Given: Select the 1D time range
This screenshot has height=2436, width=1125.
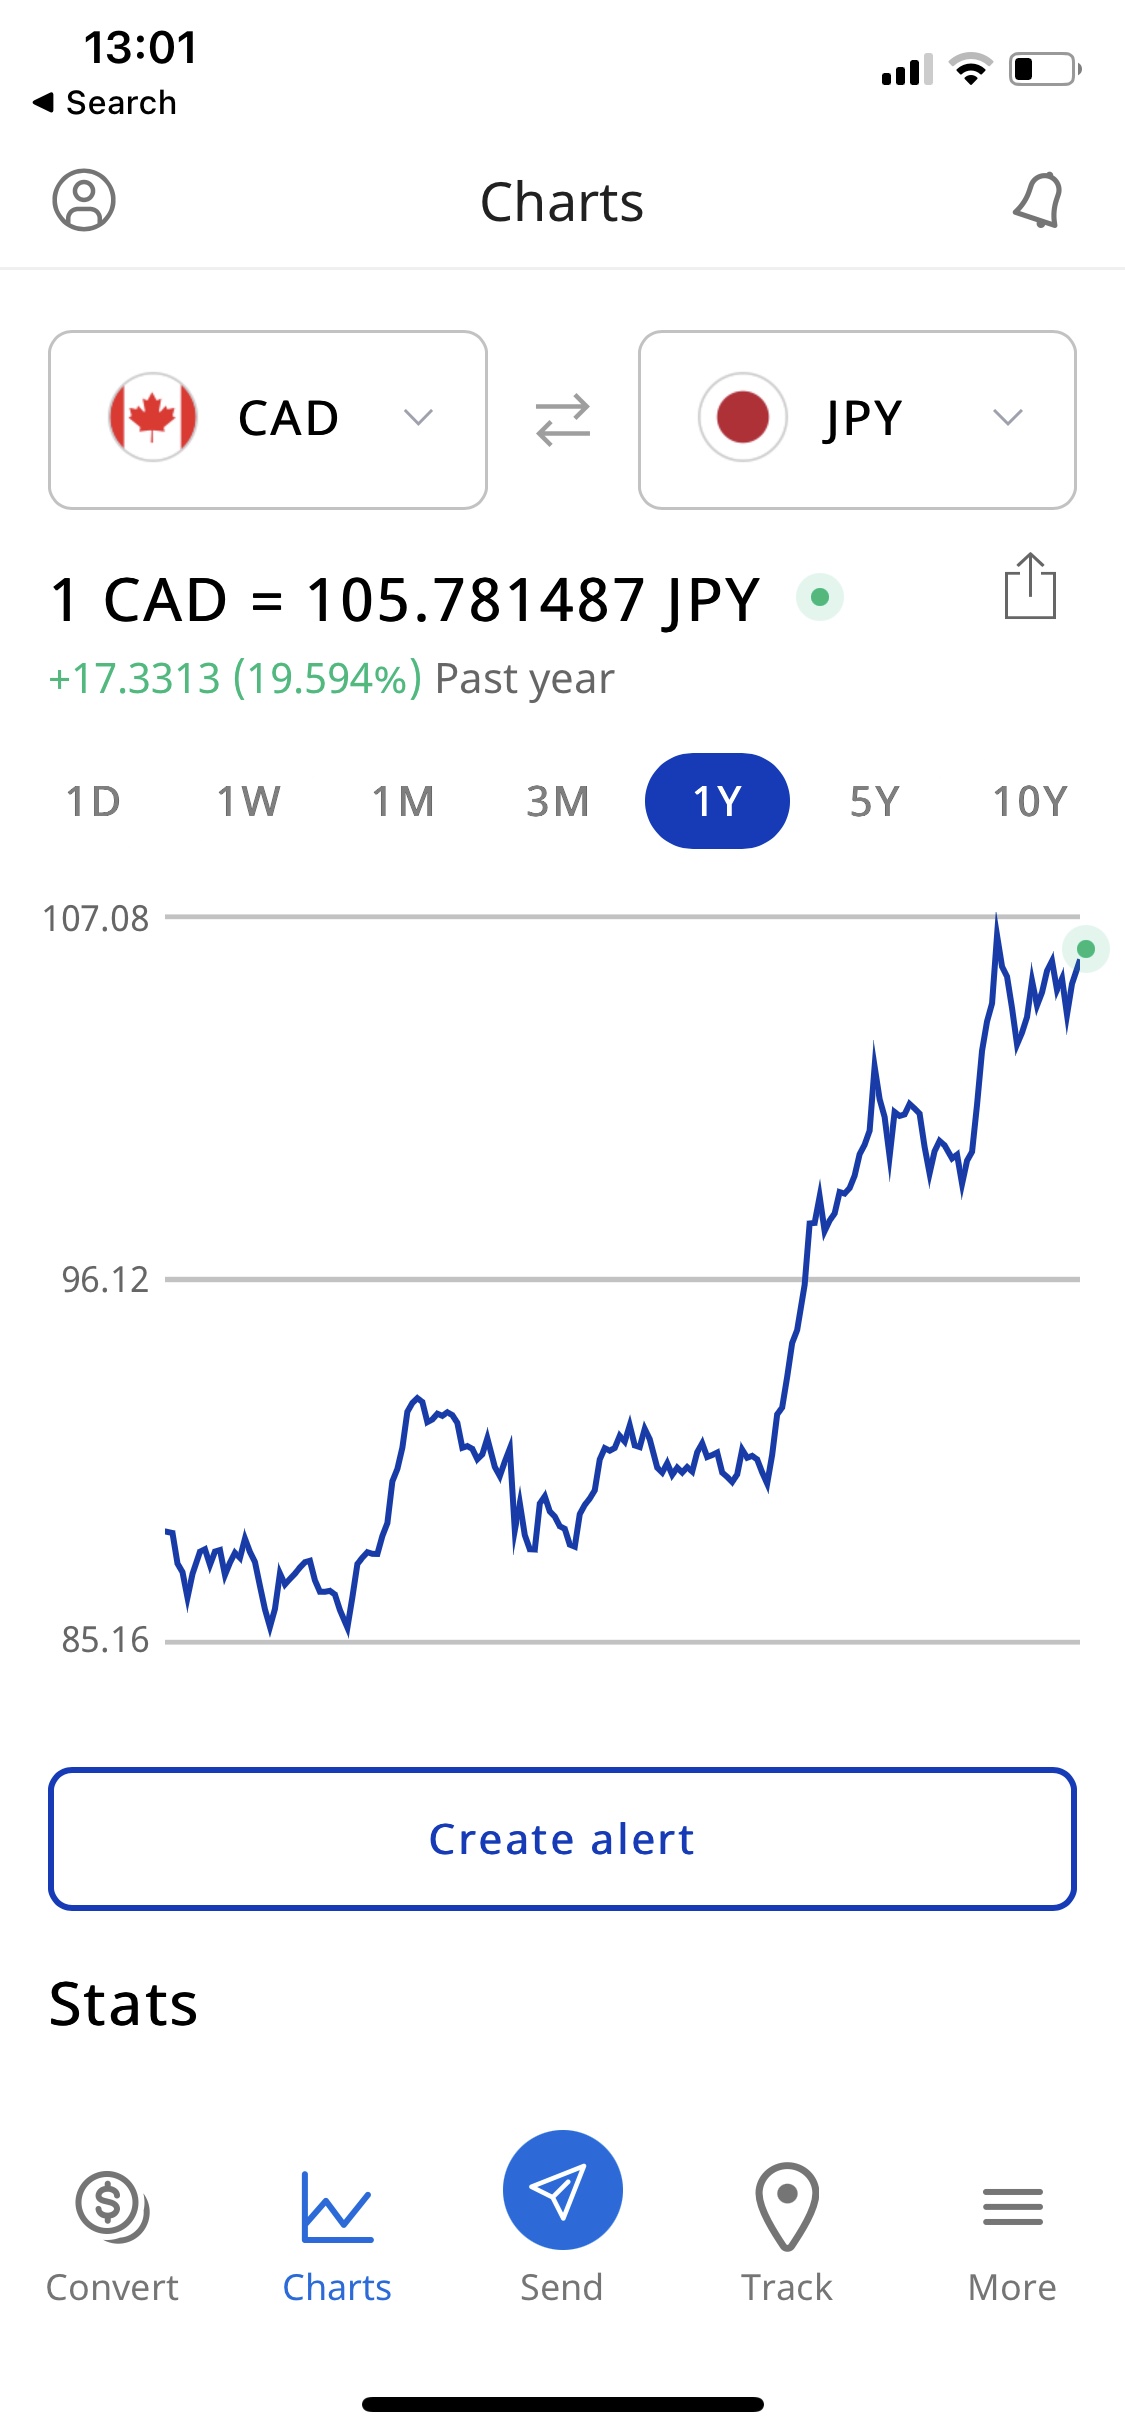Looking at the screenshot, I should coord(93,801).
